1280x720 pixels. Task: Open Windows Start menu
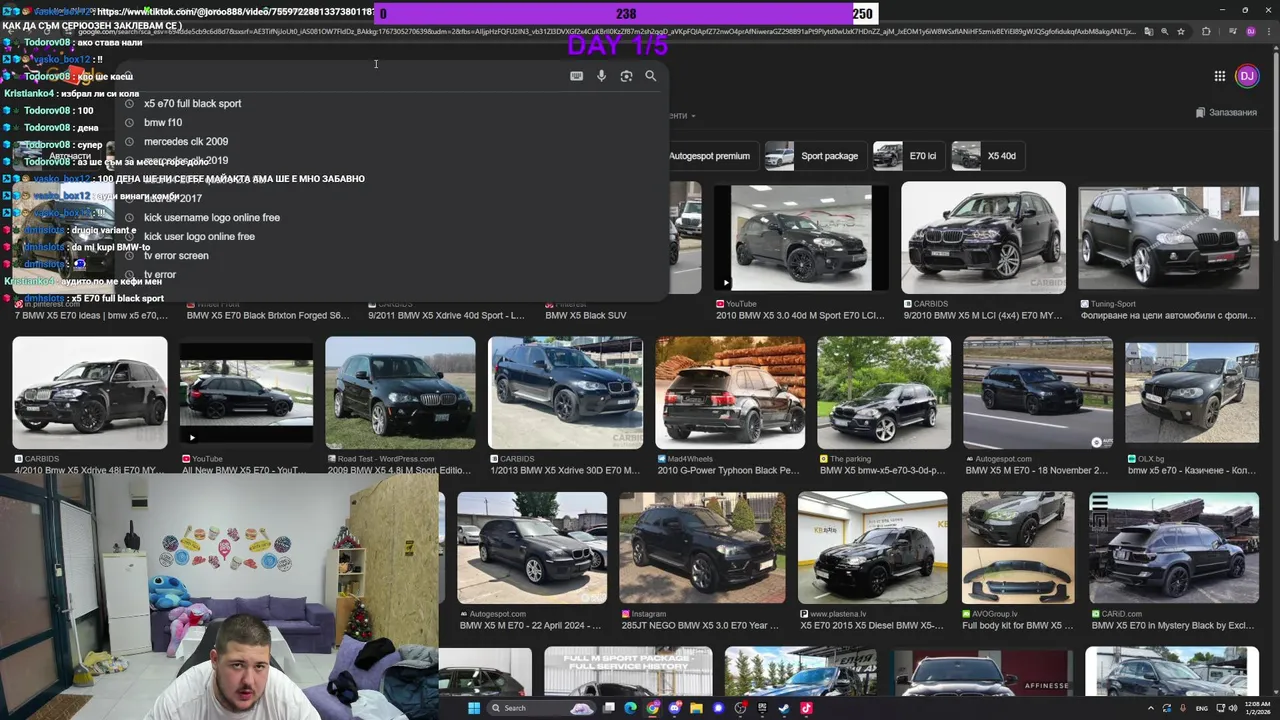tap(474, 708)
